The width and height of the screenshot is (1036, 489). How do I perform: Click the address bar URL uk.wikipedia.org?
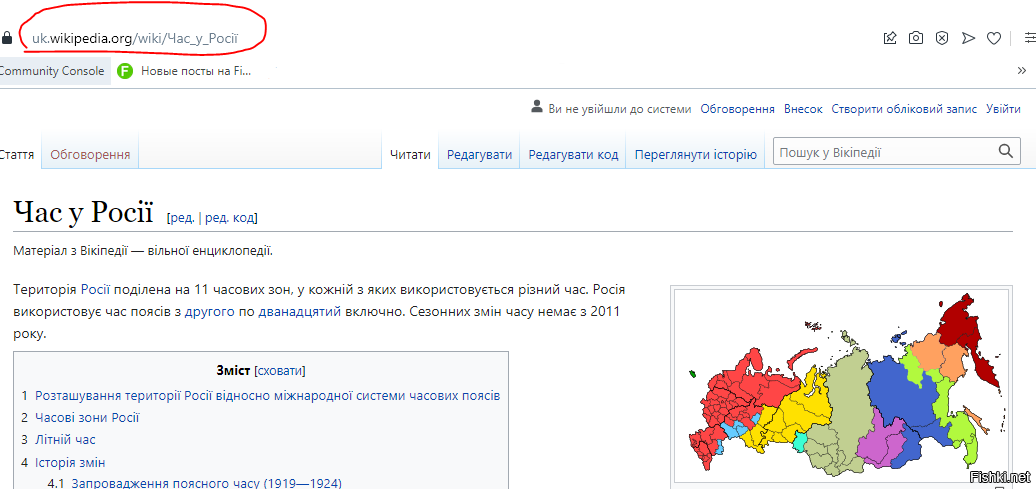[x=135, y=39]
